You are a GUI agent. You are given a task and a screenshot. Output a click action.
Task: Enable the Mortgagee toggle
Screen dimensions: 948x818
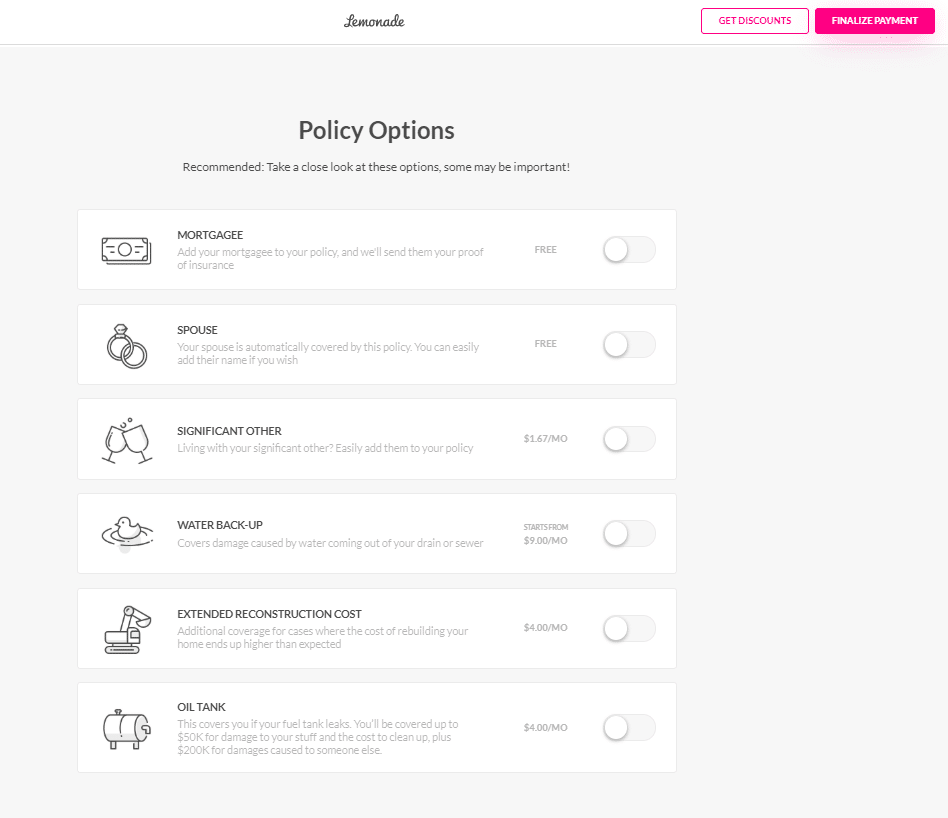(629, 250)
